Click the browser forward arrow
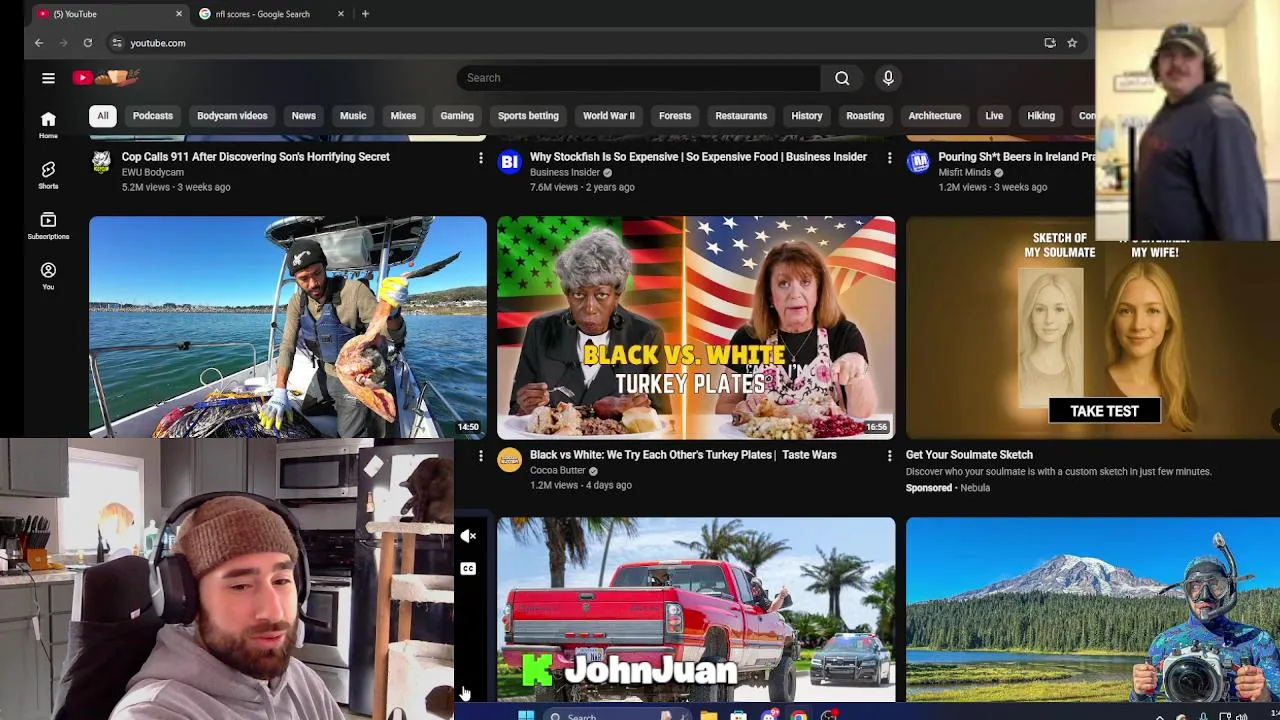Image resolution: width=1280 pixels, height=720 pixels. 63,43
